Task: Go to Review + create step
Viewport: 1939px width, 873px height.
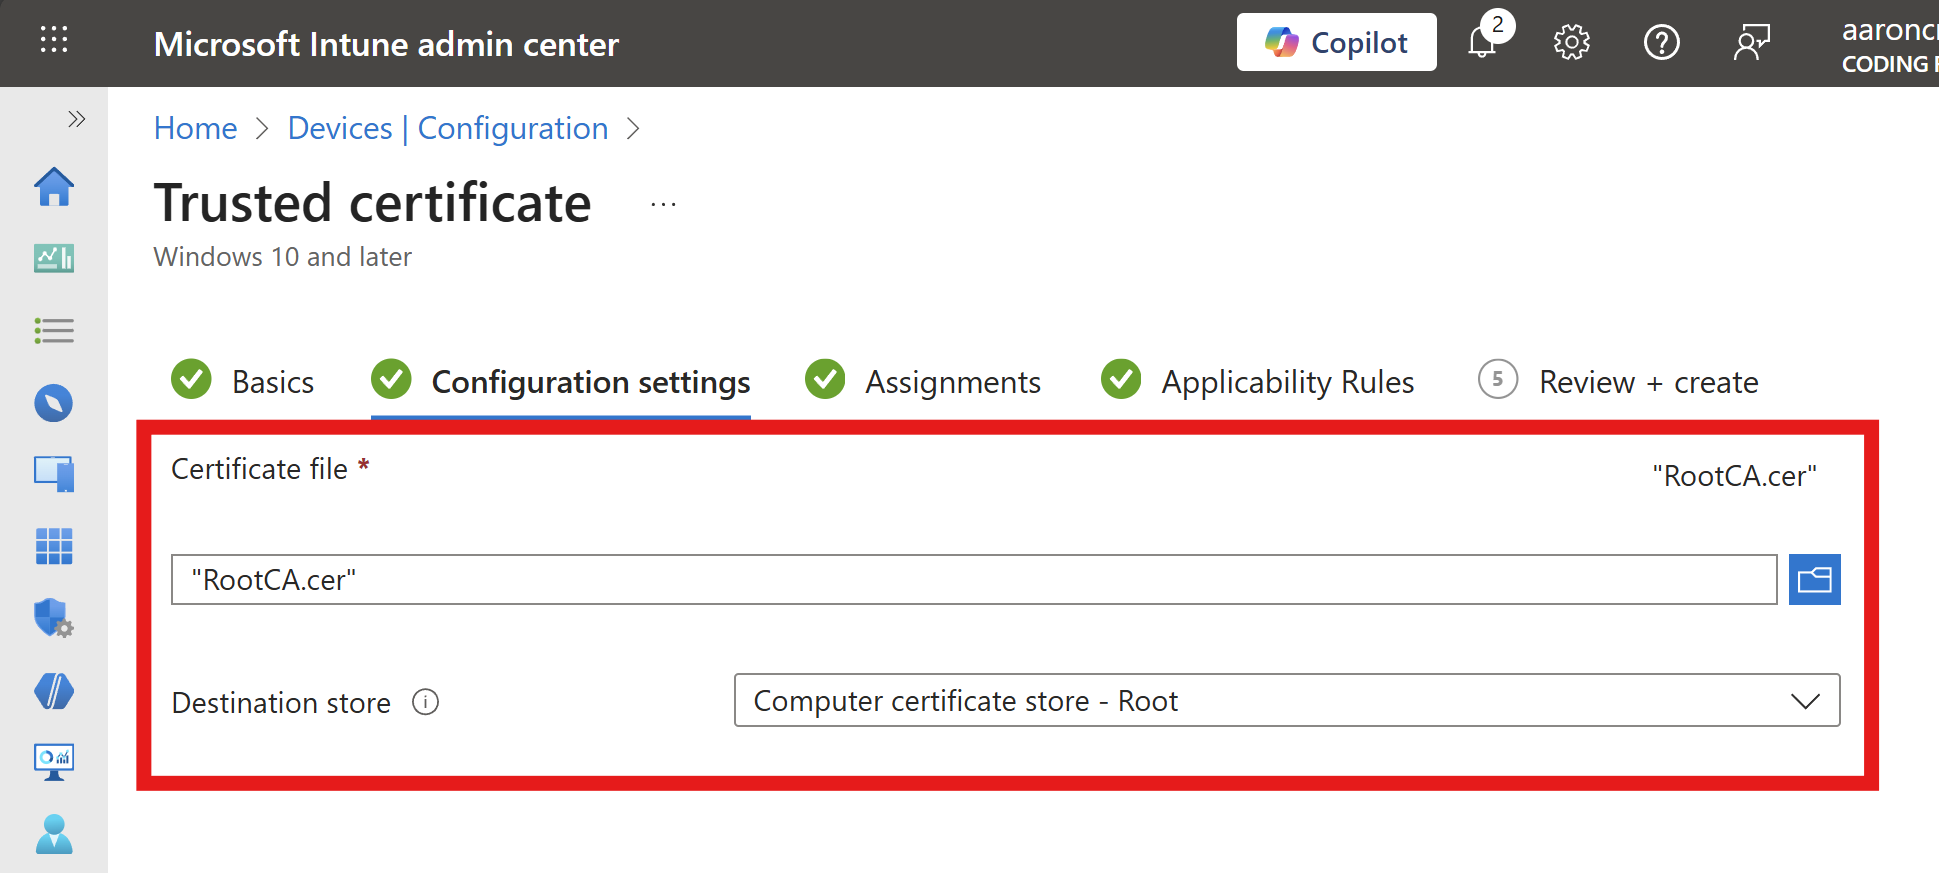Action: click(1619, 381)
